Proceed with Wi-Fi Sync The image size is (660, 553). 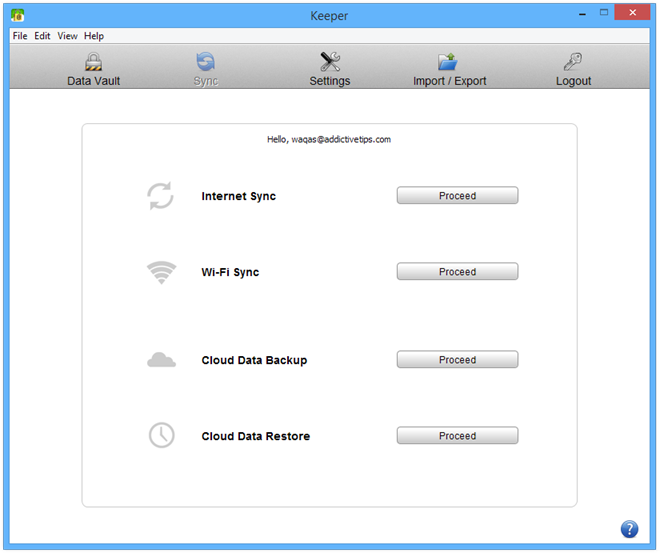458,272
